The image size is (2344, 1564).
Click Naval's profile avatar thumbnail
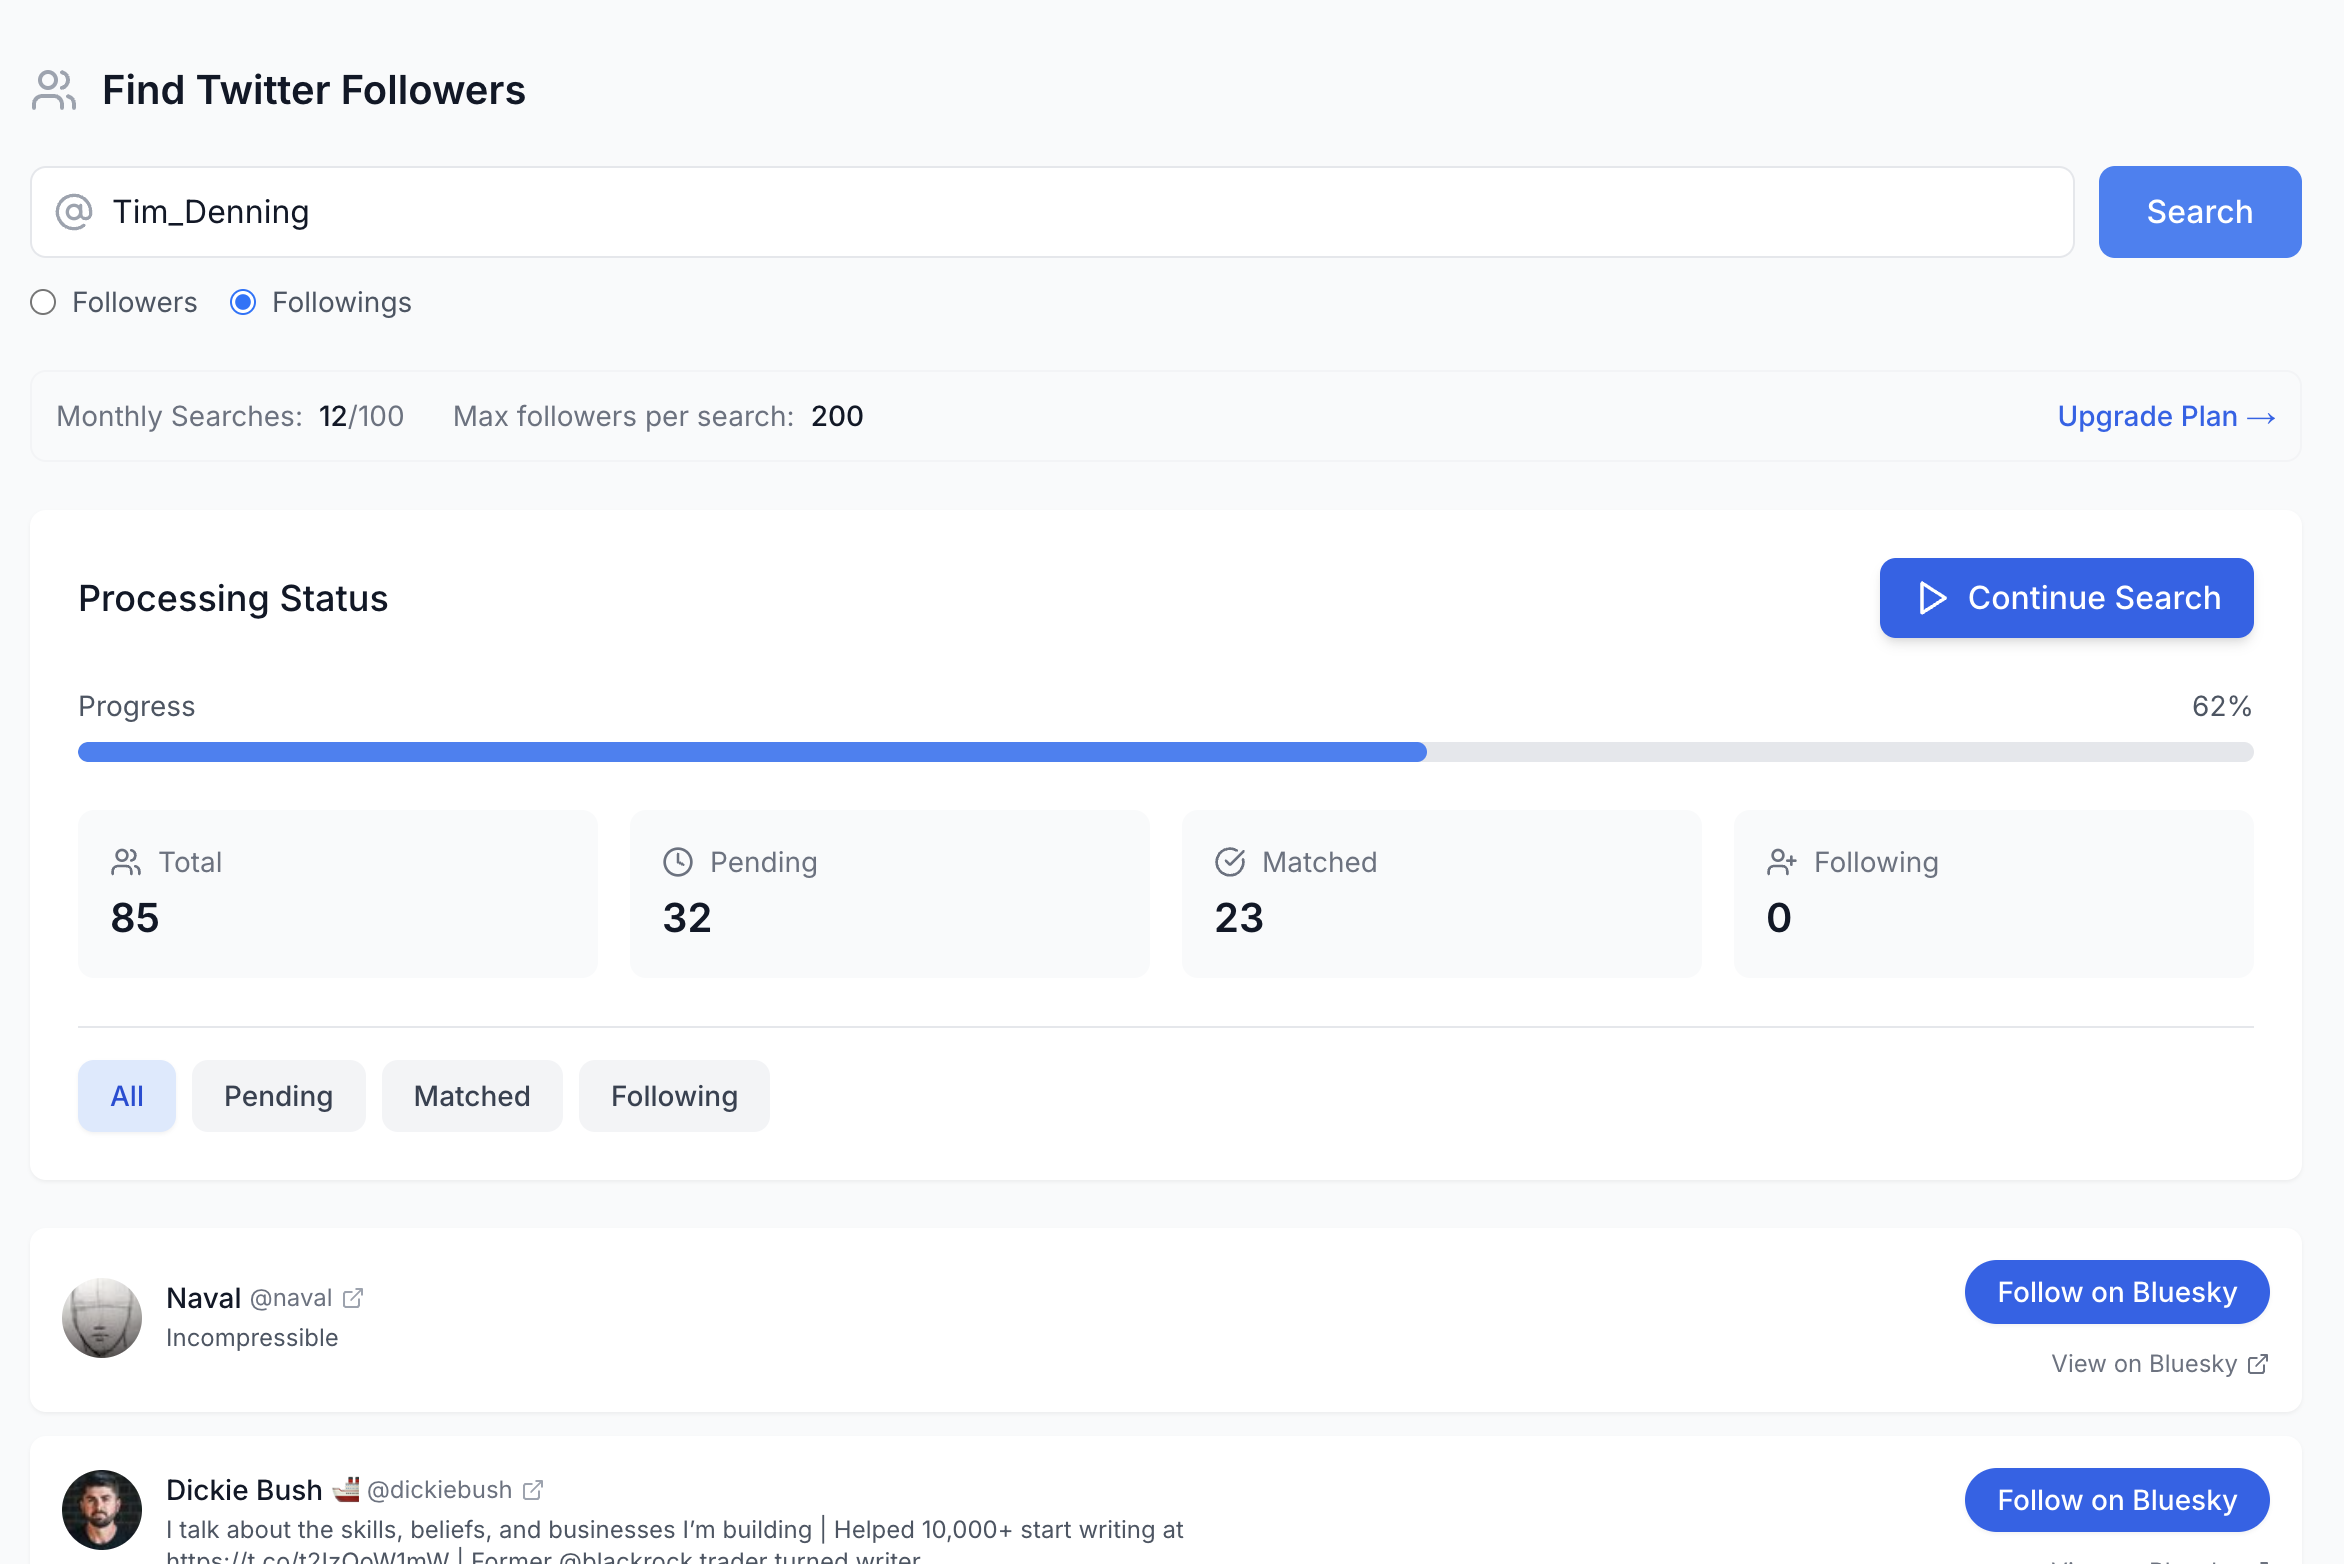(x=102, y=1318)
